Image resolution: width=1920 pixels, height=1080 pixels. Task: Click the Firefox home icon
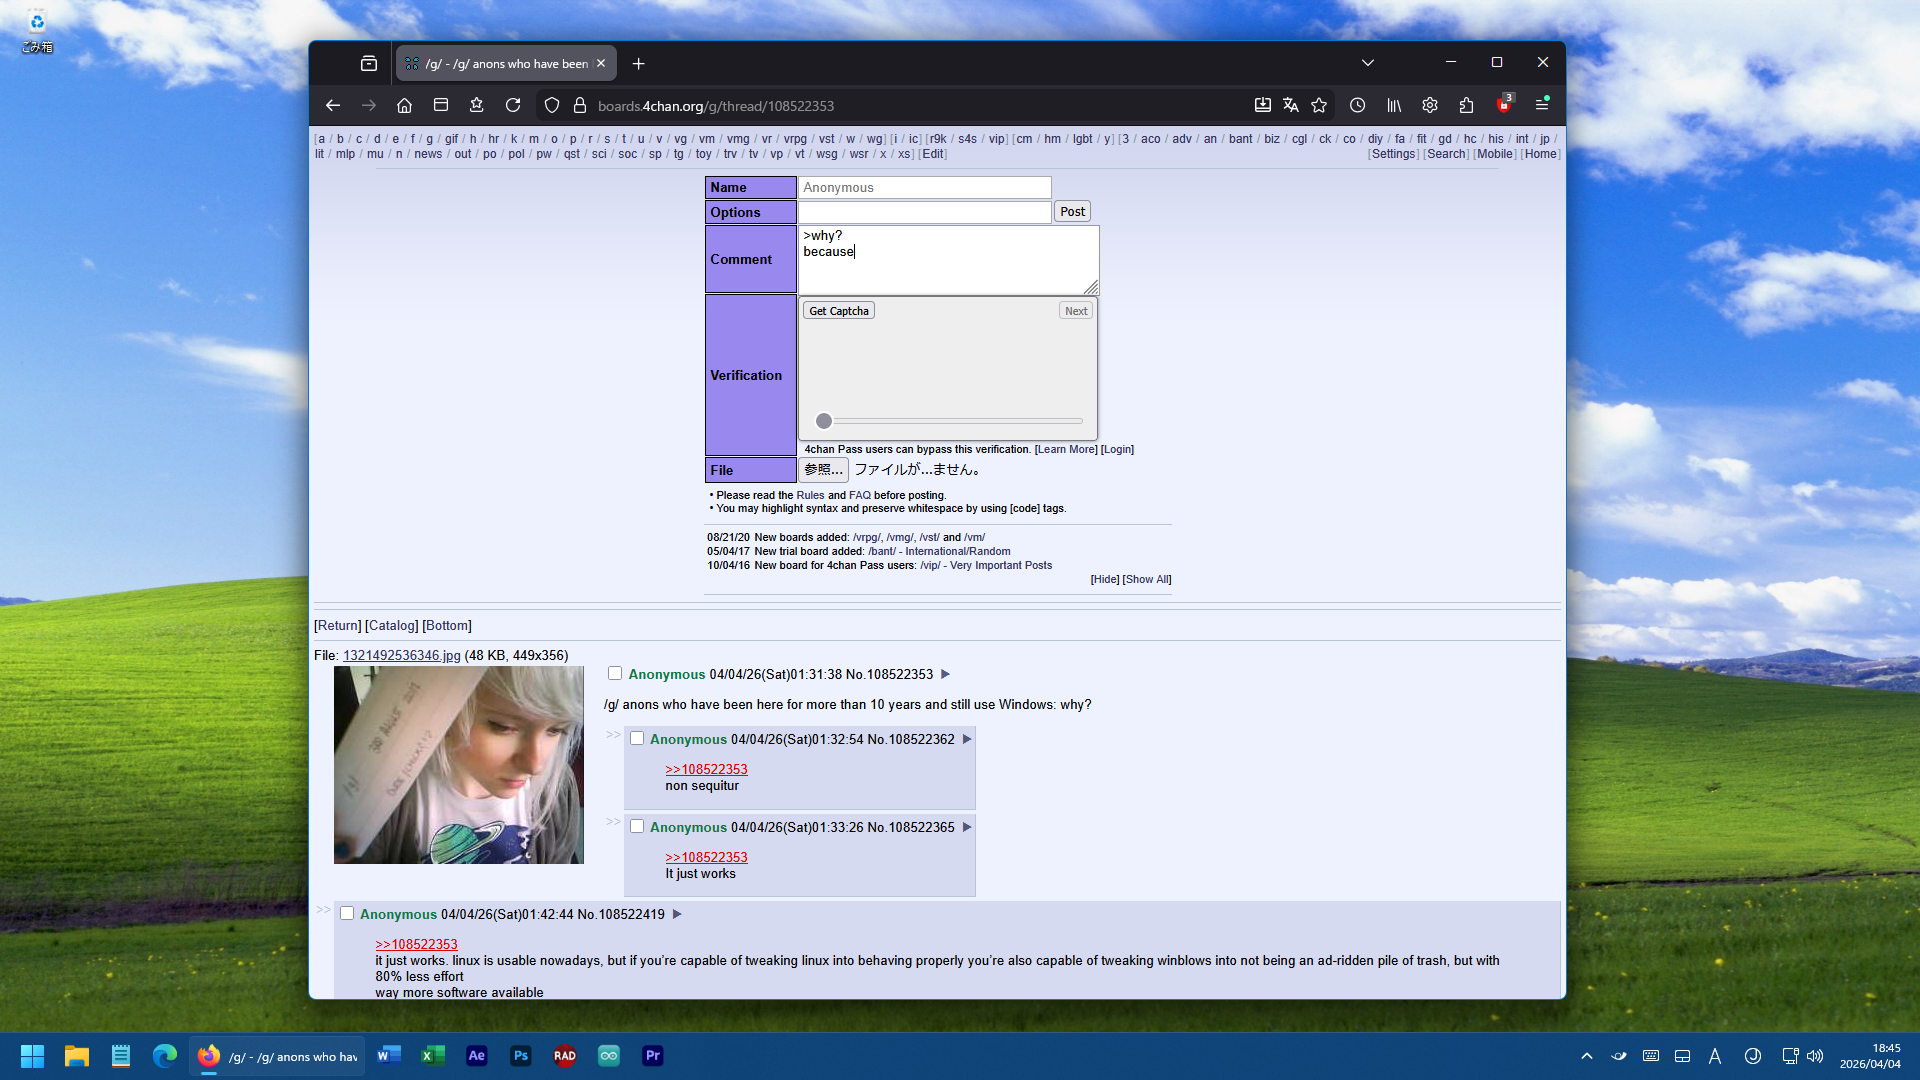[404, 105]
